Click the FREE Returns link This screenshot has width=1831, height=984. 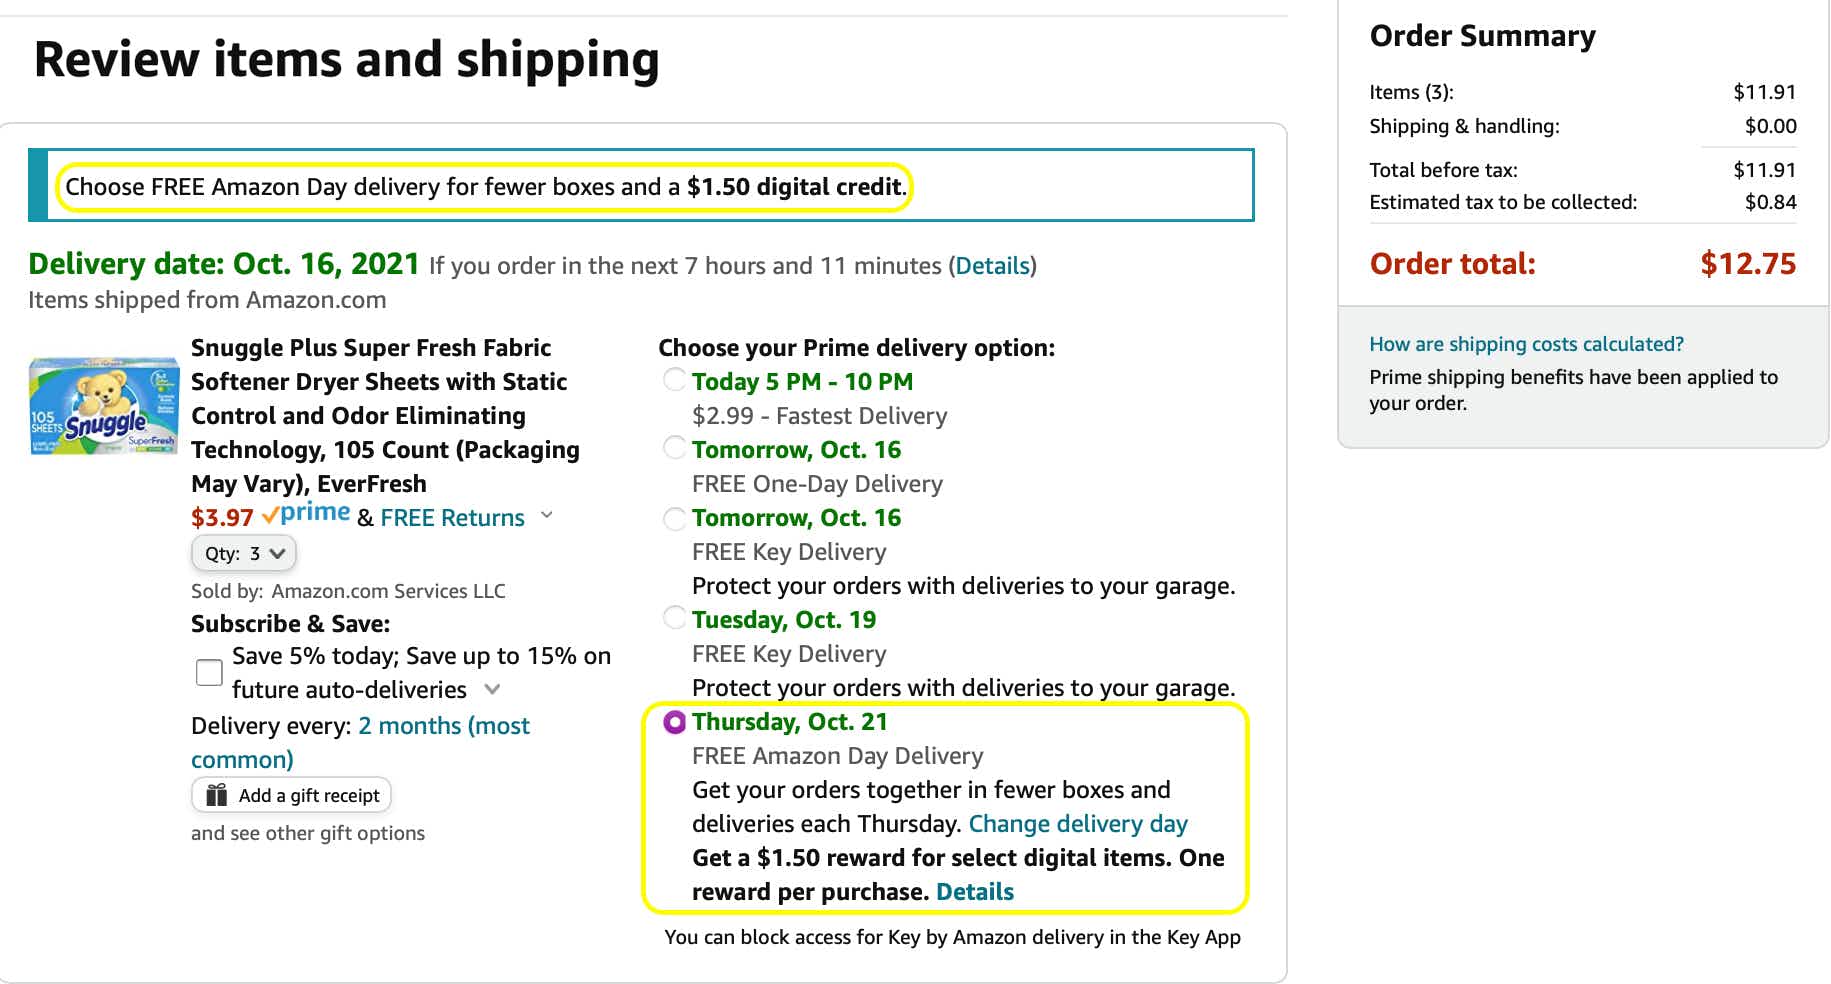pyautogui.click(x=452, y=518)
